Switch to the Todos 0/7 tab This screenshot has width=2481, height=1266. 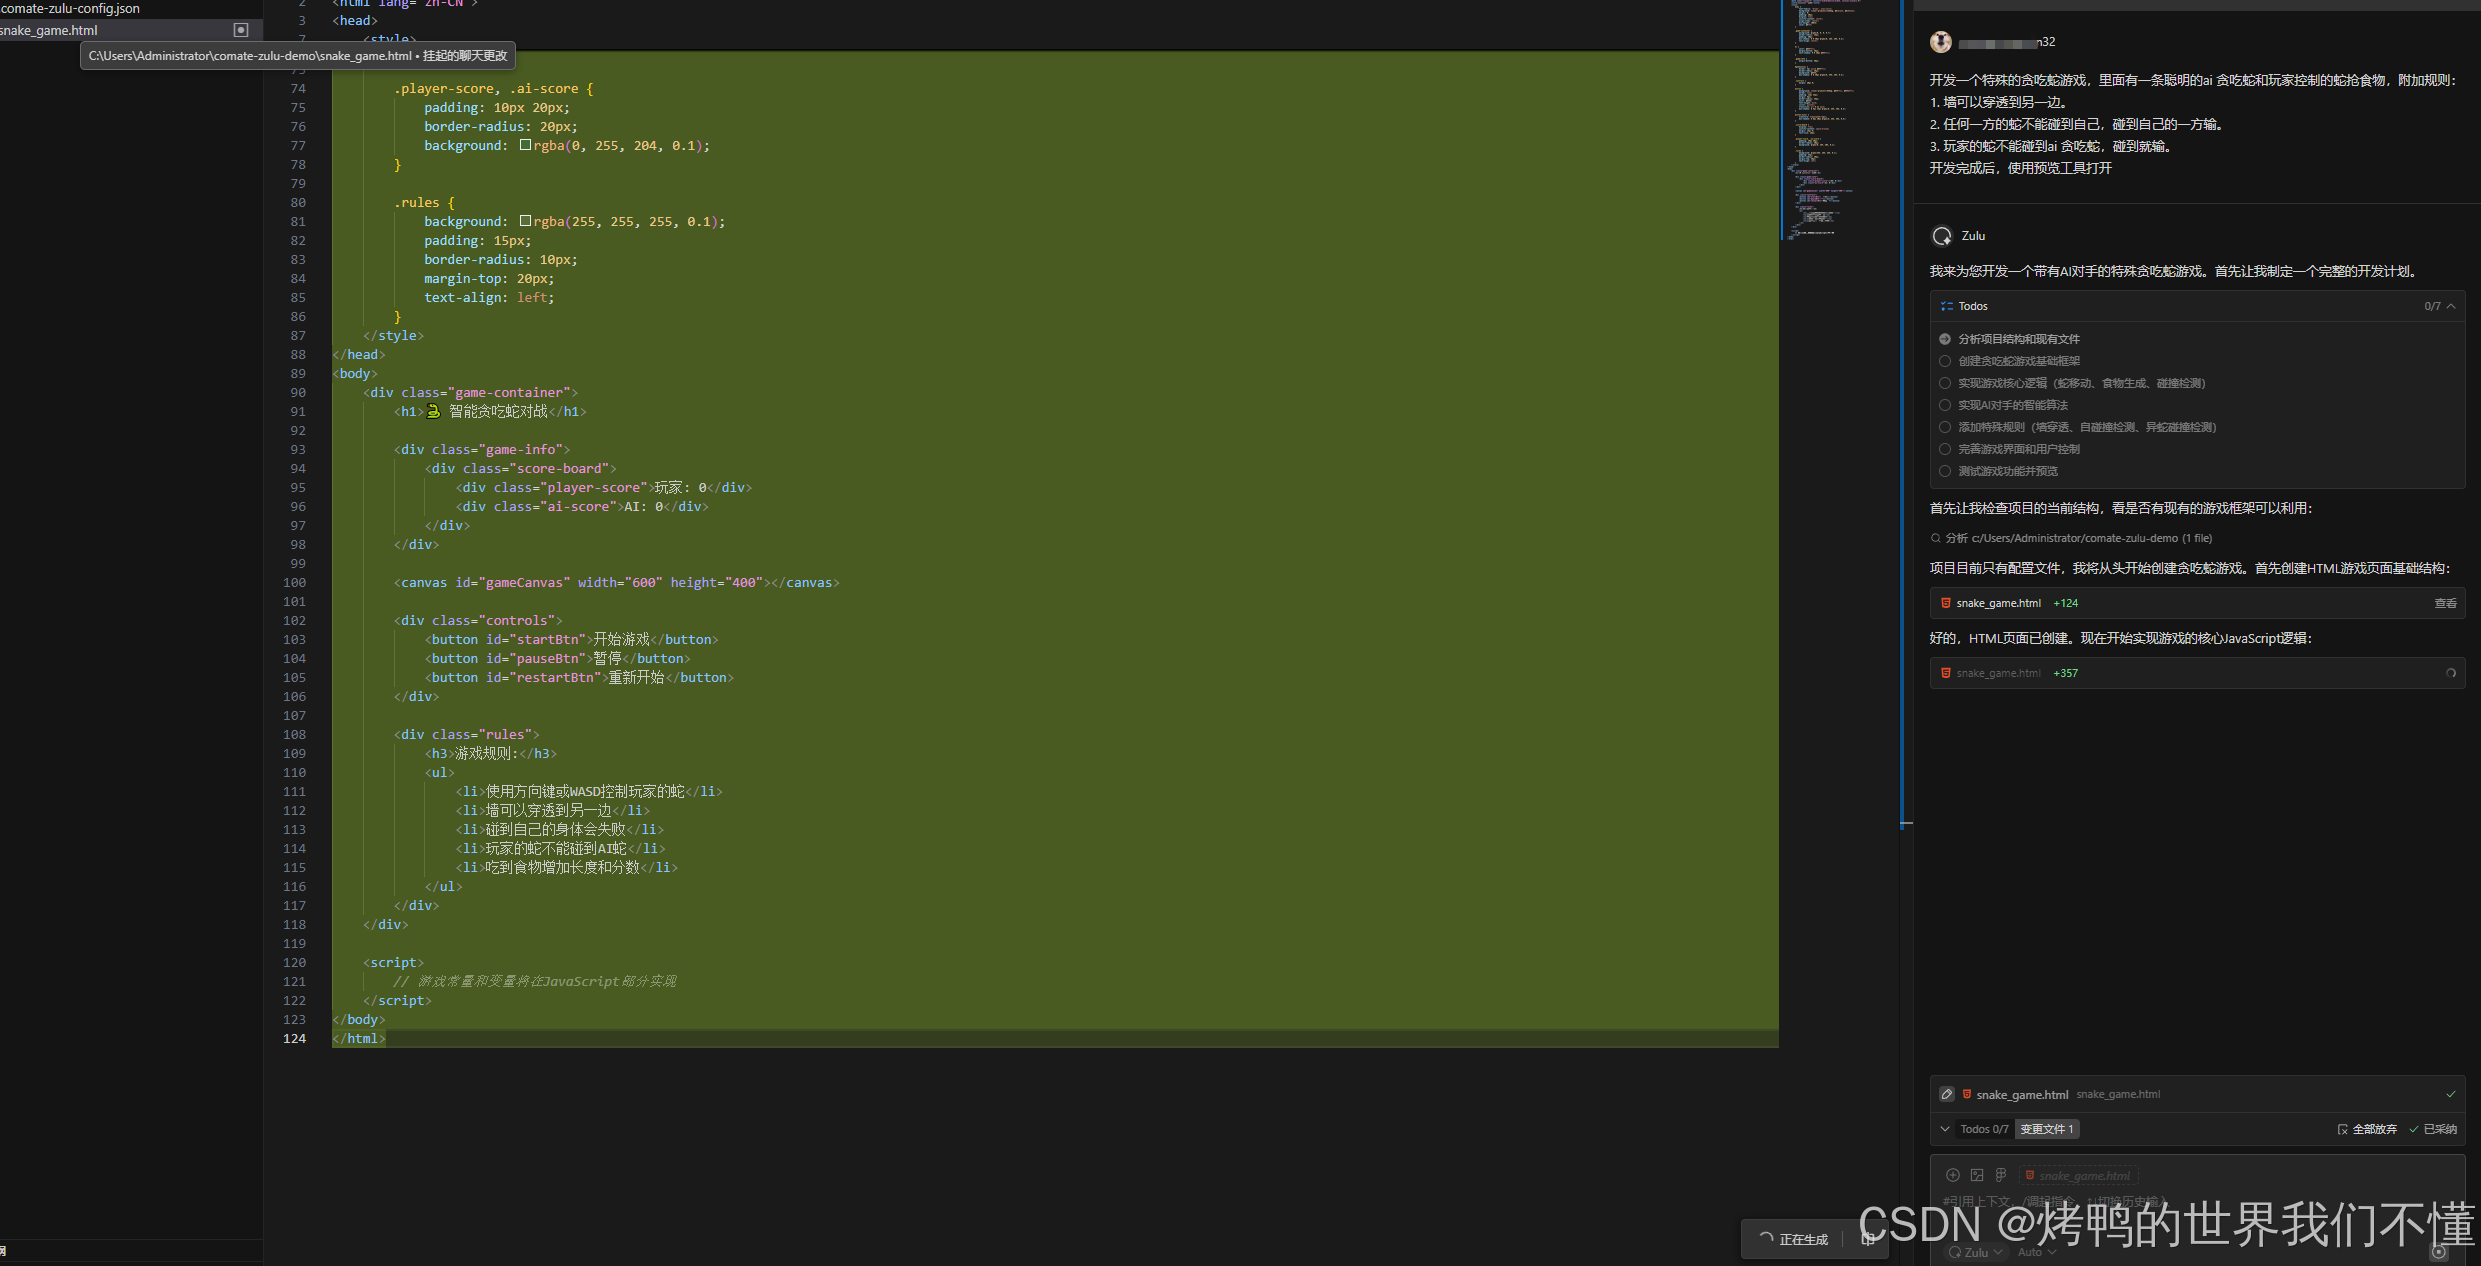[x=1984, y=1129]
